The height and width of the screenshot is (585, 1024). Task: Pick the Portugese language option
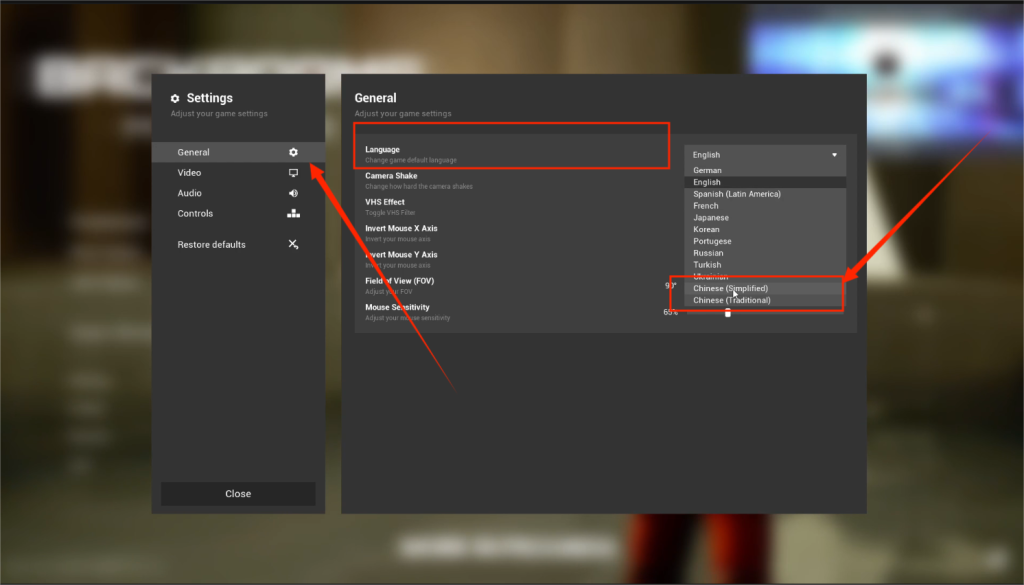click(712, 241)
